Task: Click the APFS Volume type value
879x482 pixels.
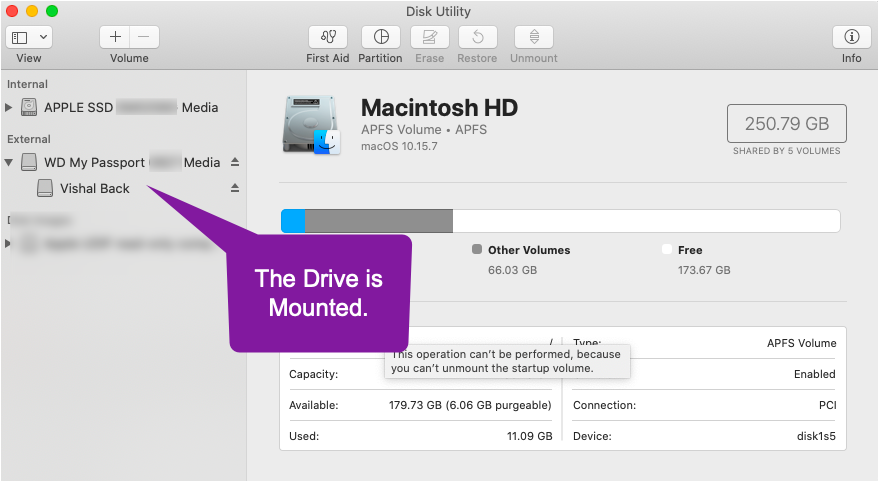Action: (802, 343)
